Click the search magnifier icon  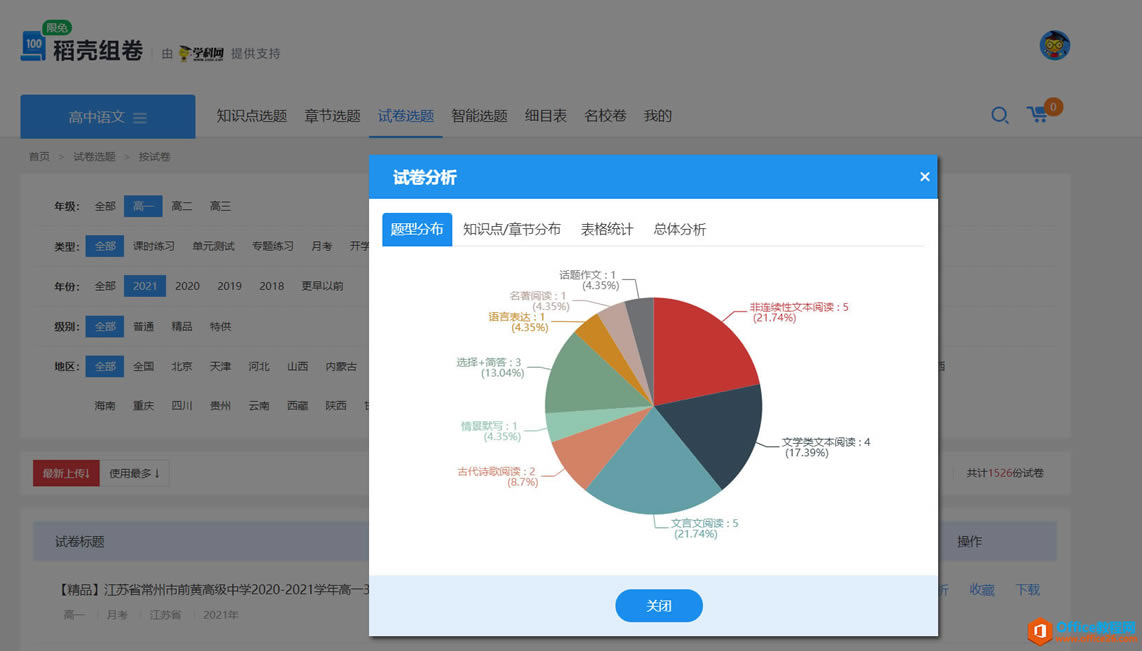(x=999, y=116)
